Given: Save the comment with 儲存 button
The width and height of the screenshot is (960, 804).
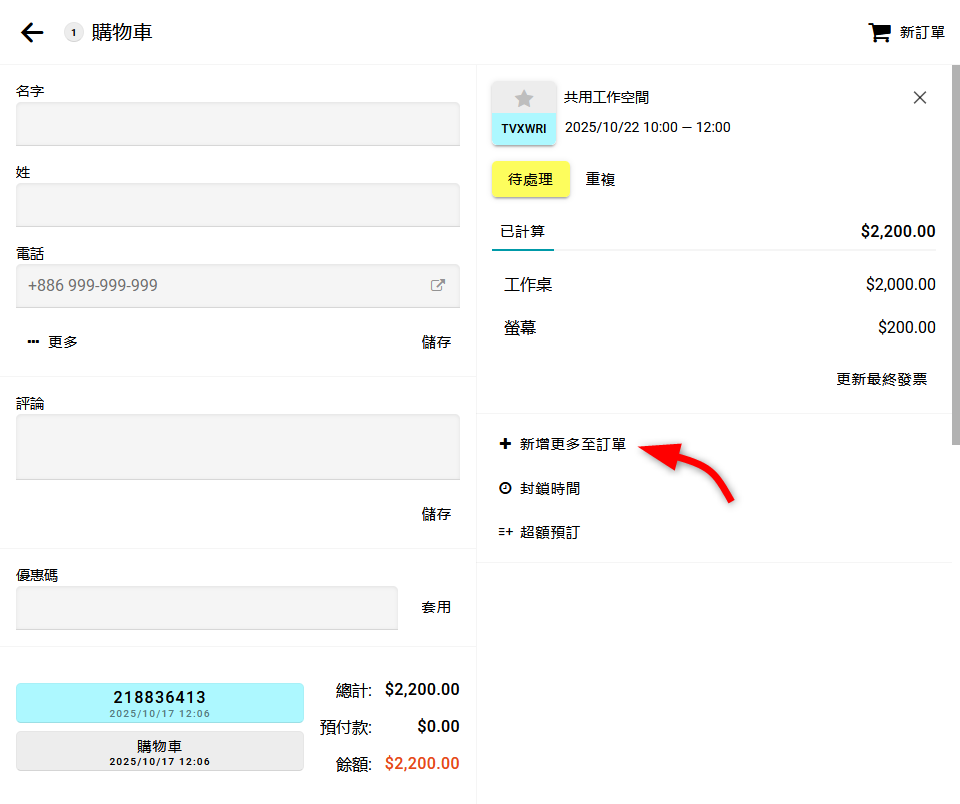Looking at the screenshot, I should (x=436, y=514).
